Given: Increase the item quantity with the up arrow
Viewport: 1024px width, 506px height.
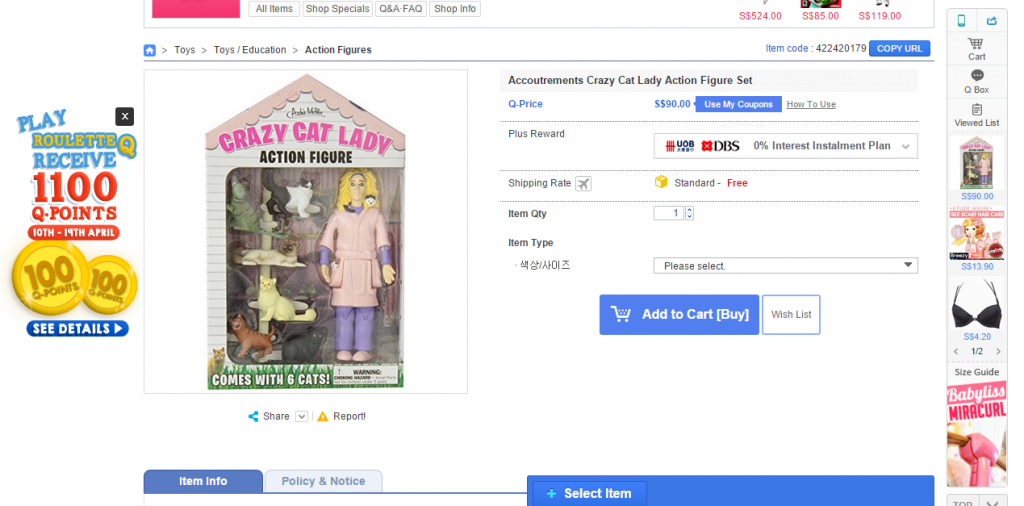Looking at the screenshot, I should [x=689, y=209].
